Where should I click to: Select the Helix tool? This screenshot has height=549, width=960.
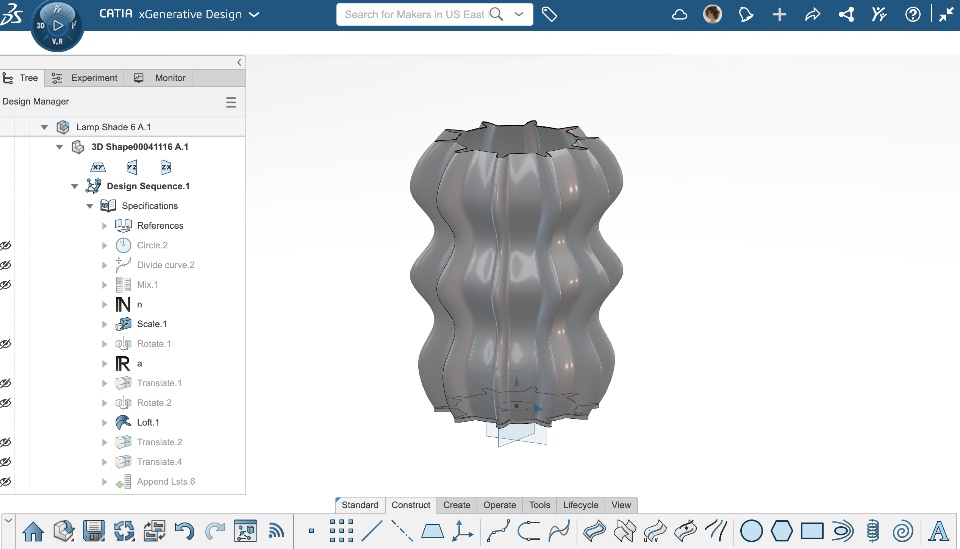(x=872, y=531)
